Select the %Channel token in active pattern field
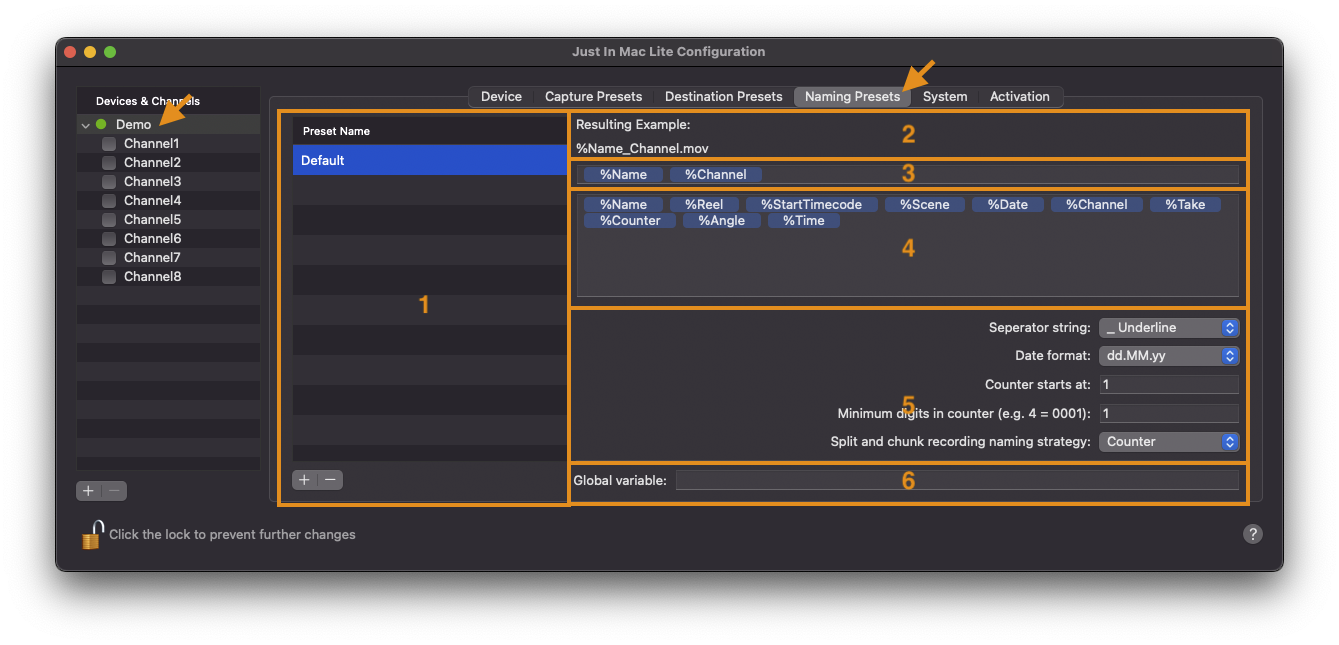Screen dimensions: 1339x645 [x=715, y=175]
